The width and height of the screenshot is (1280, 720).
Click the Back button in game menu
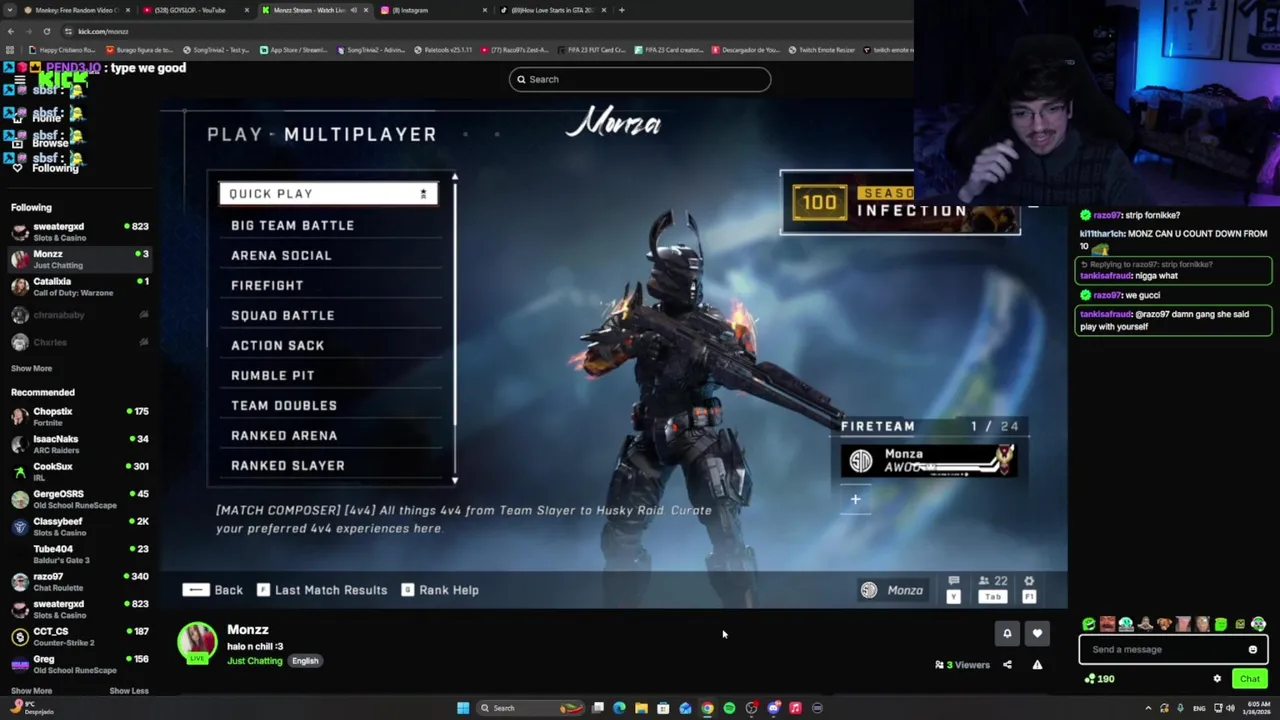pos(213,590)
